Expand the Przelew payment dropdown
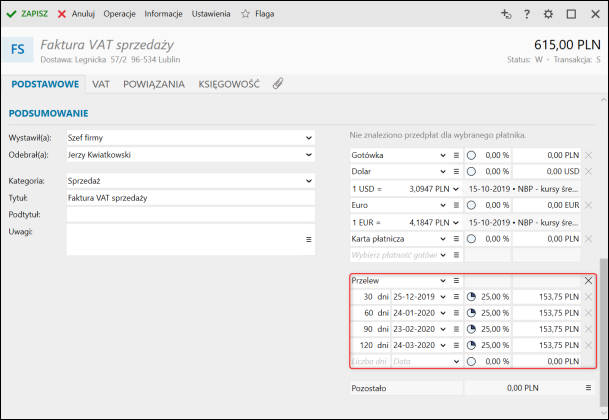 443,281
